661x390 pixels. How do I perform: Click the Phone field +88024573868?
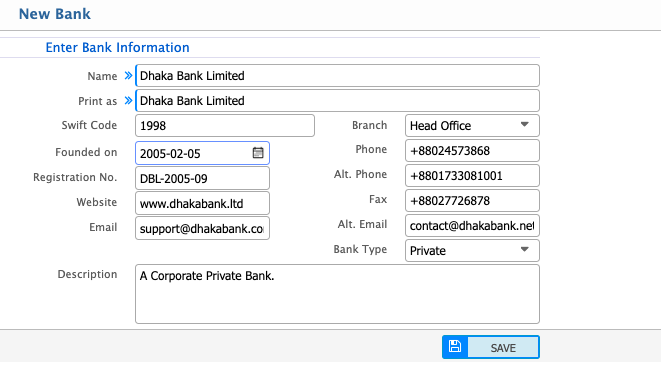472,151
